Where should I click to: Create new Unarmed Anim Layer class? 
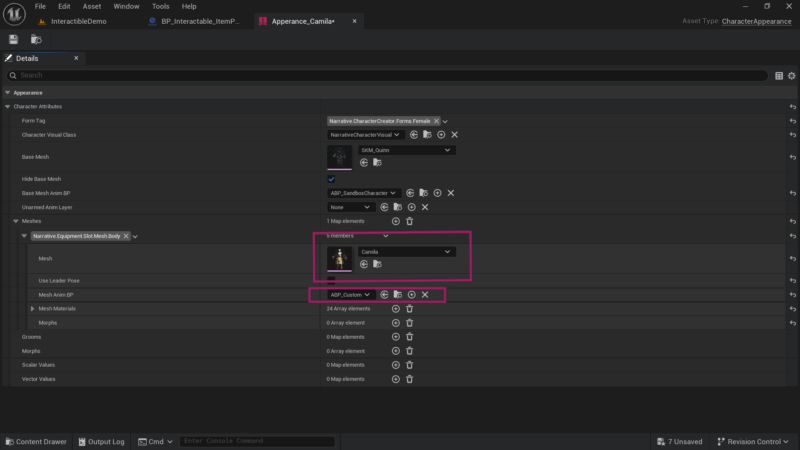pos(411,207)
